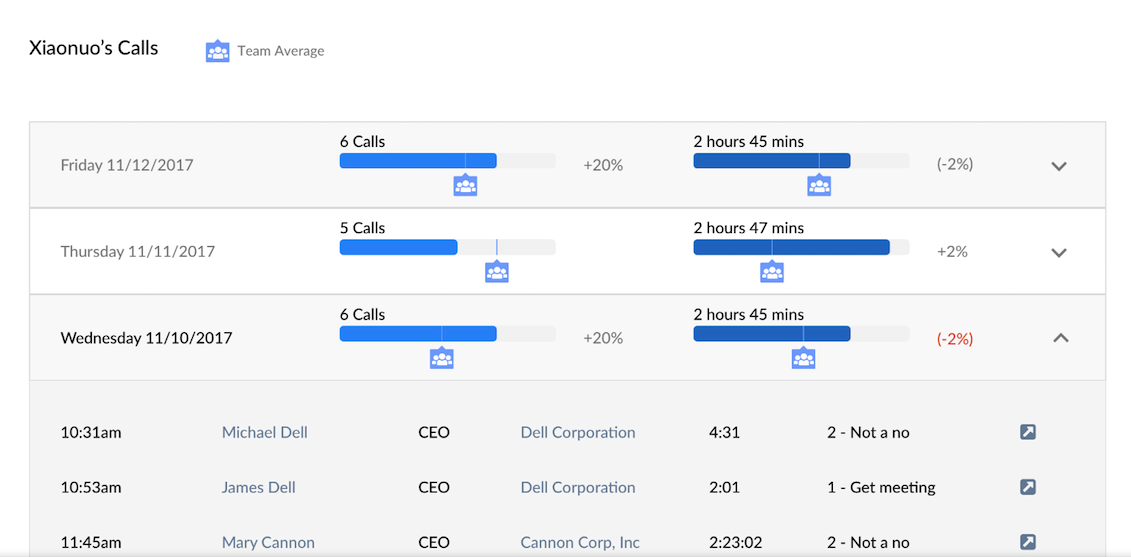Open Michael Dell call details arrow icon
This screenshot has height=557, width=1131.
tap(1028, 432)
